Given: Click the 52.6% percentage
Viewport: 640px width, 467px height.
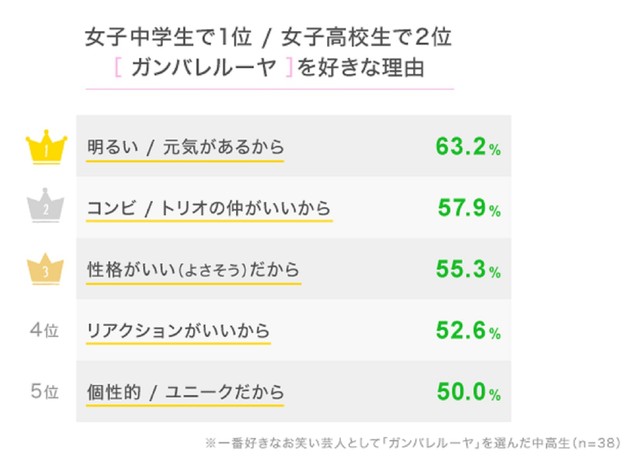Looking at the screenshot, I should (468, 331).
